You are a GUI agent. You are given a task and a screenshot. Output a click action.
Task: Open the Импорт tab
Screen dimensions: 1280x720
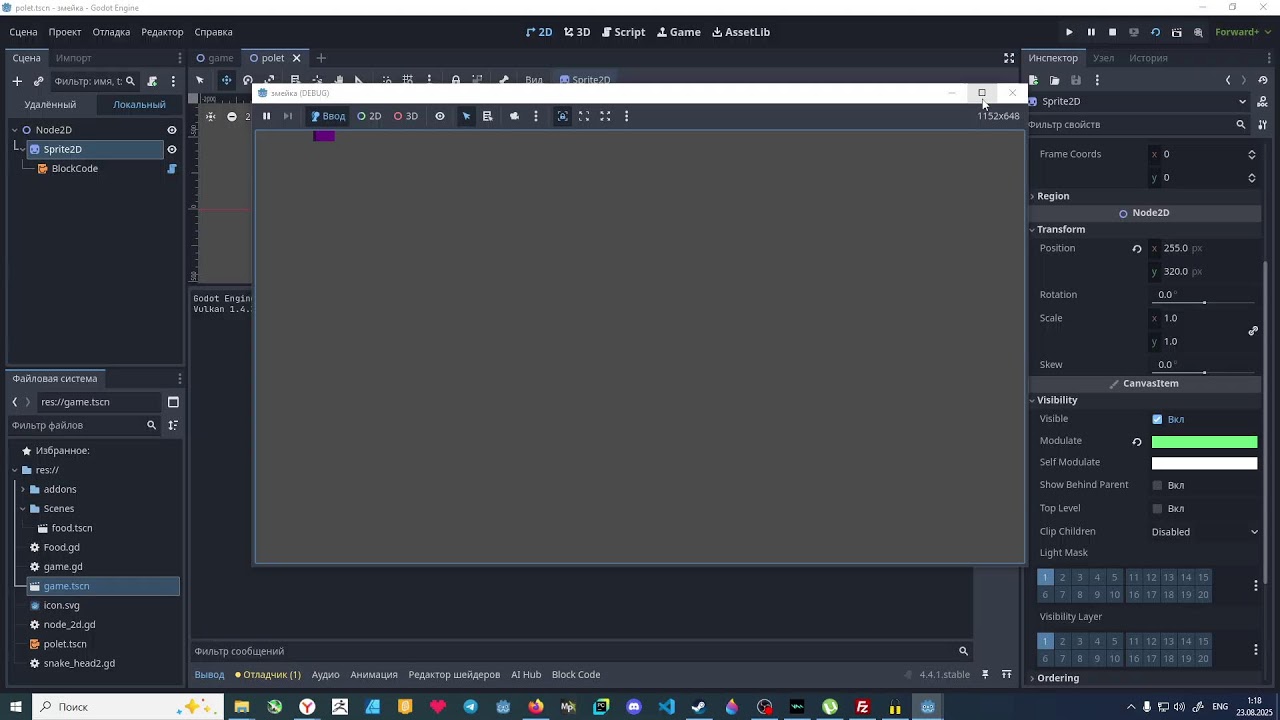pyautogui.click(x=74, y=58)
